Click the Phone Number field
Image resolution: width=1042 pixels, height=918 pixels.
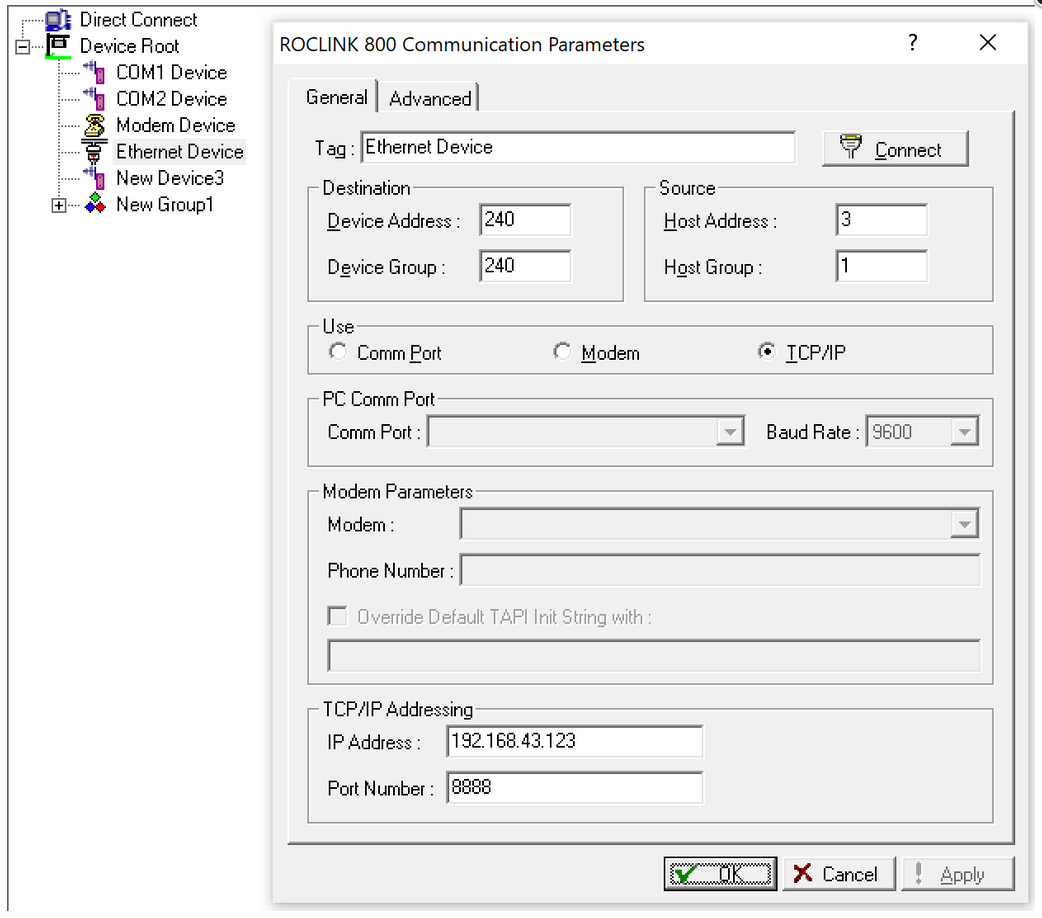tap(720, 570)
